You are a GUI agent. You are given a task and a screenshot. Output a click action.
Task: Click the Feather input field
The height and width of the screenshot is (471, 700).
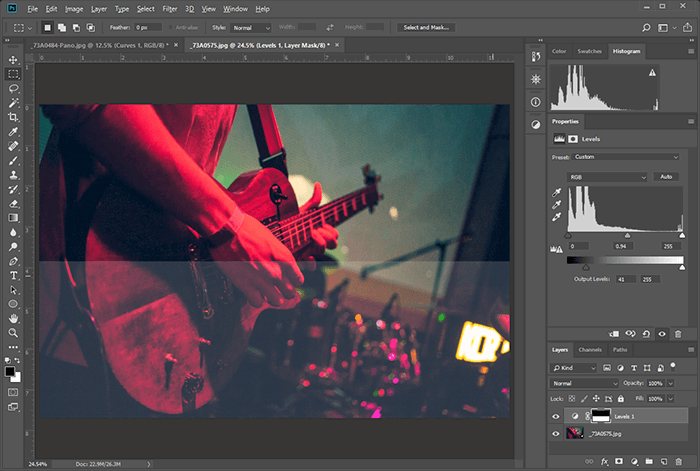point(148,28)
